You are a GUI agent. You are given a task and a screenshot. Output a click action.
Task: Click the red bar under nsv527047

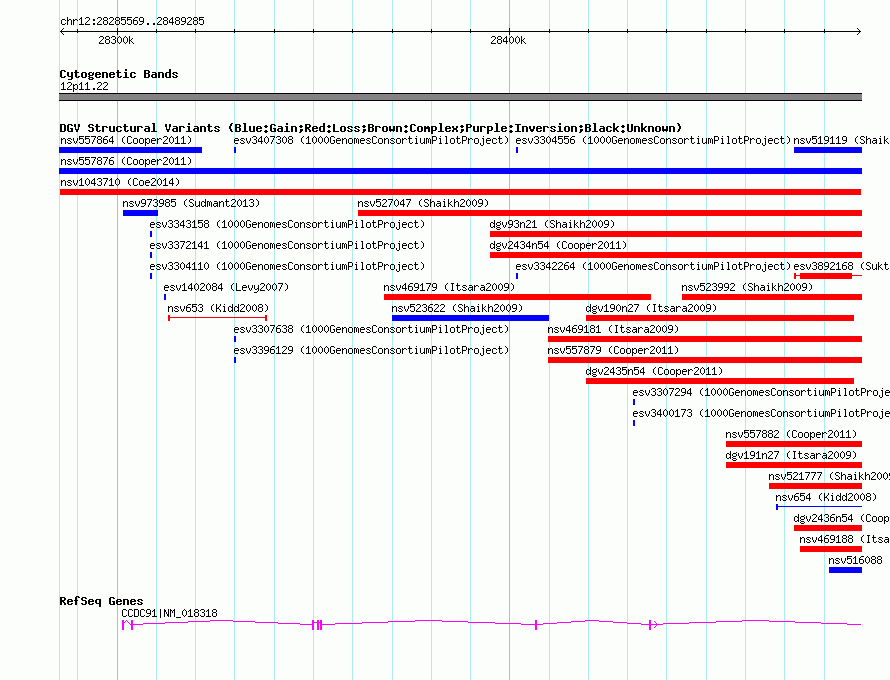pyautogui.click(x=610, y=213)
